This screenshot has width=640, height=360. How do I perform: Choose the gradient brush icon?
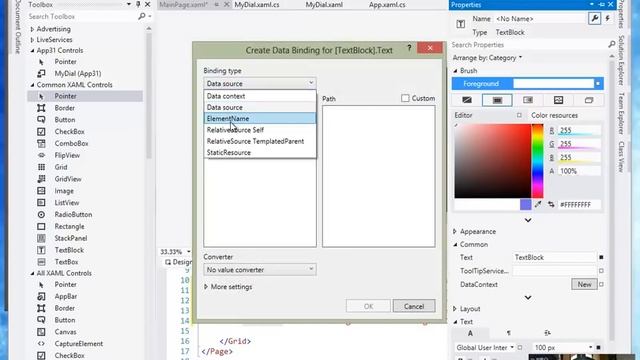(x=528, y=100)
